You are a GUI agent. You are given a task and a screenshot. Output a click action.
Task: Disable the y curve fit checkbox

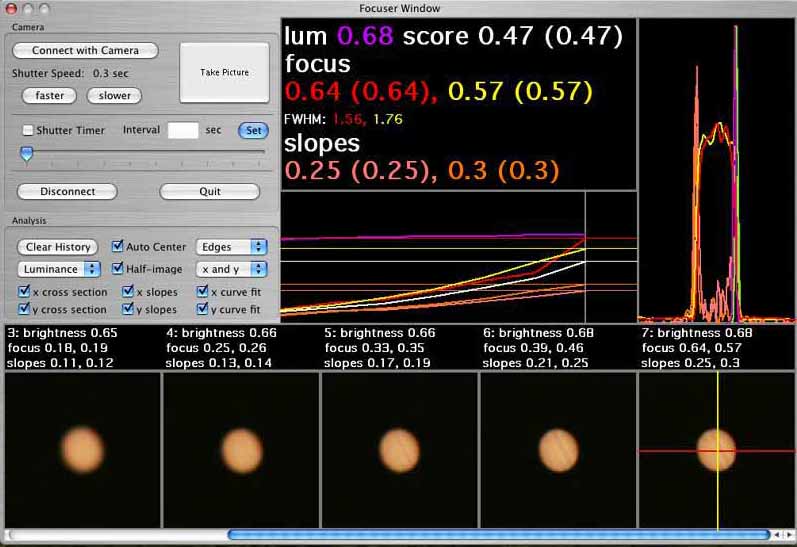coord(202,309)
